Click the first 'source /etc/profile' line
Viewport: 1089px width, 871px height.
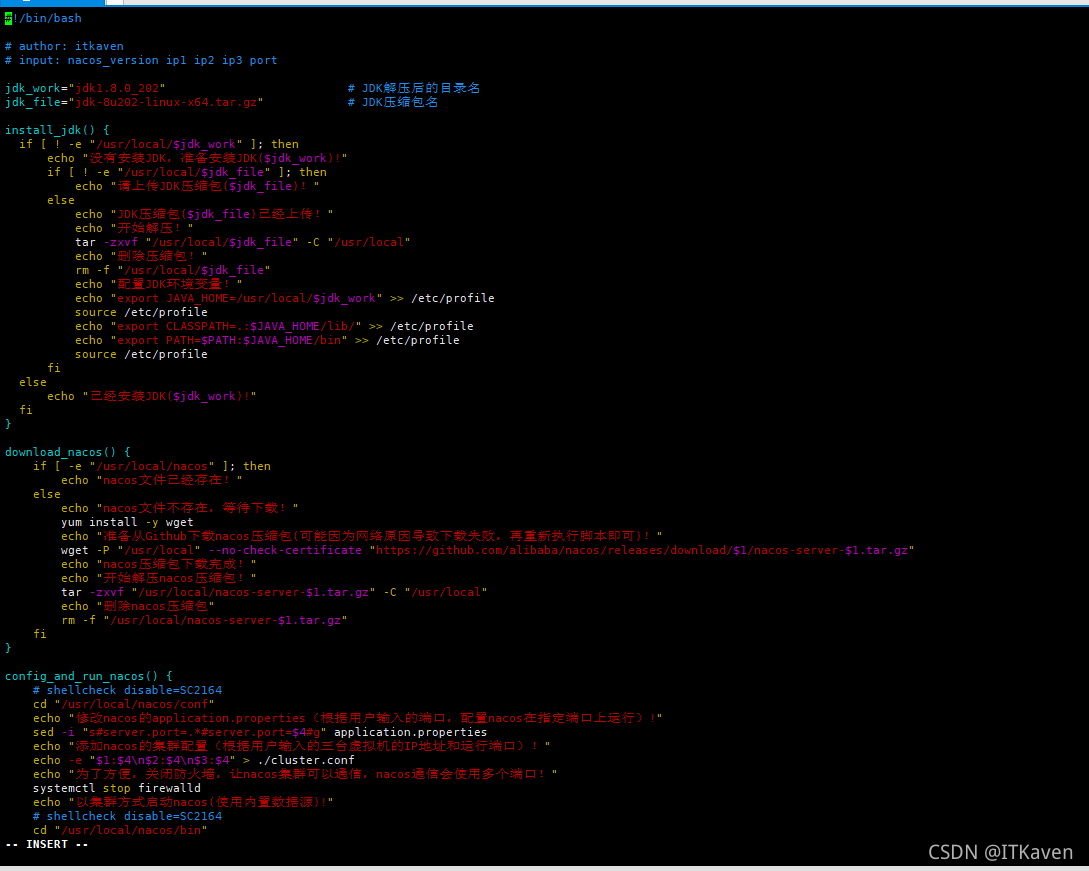141,313
